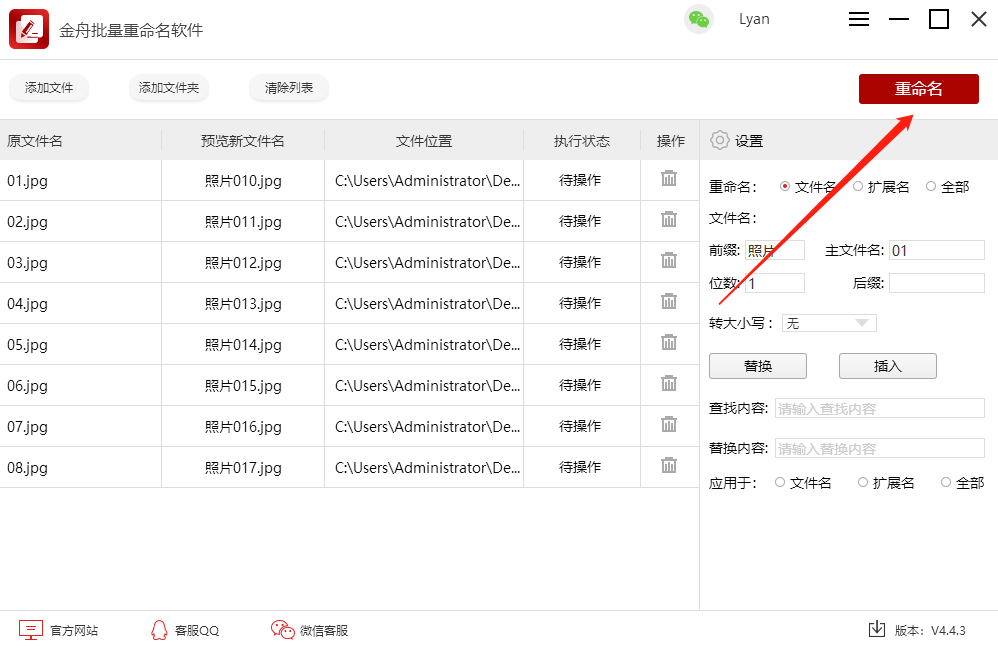Click the 插入 button
This screenshot has height=649, width=998.
888,366
